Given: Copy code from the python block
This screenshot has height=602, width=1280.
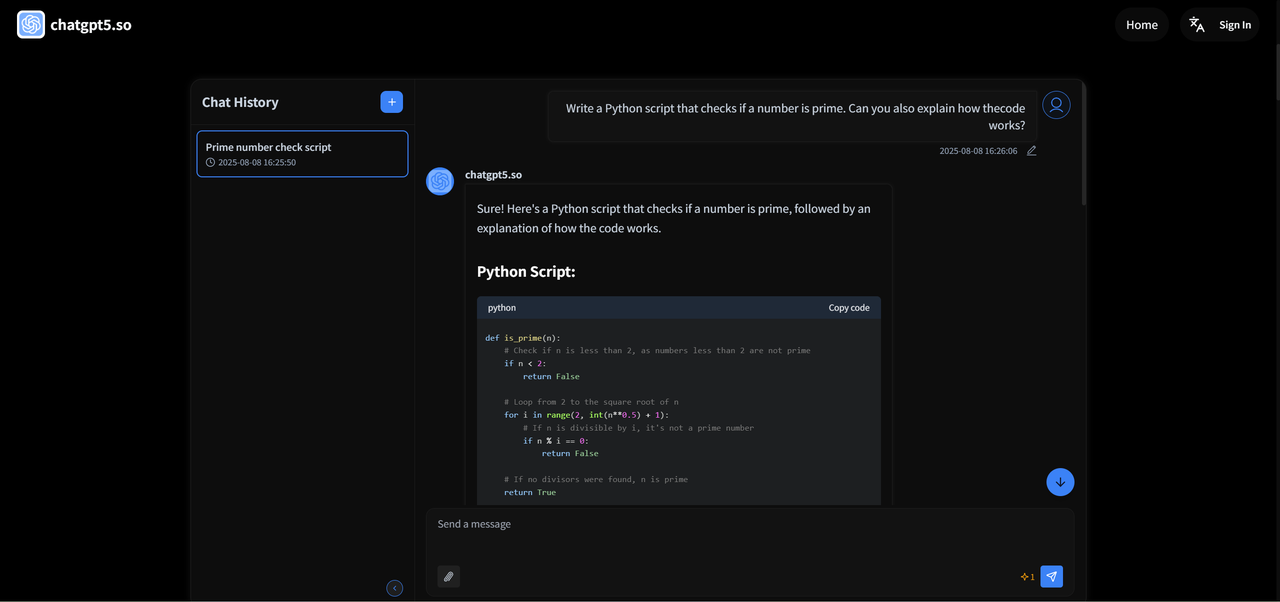Looking at the screenshot, I should tap(849, 308).
